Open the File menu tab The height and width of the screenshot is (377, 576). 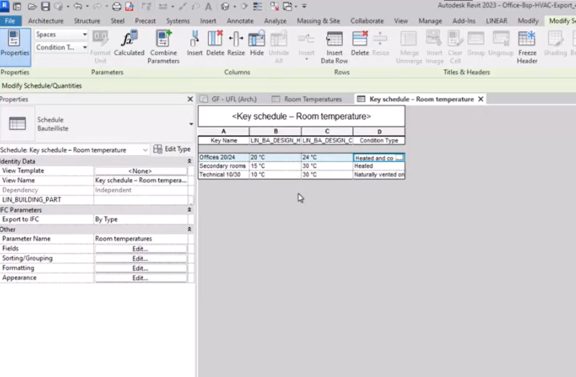(x=10, y=21)
